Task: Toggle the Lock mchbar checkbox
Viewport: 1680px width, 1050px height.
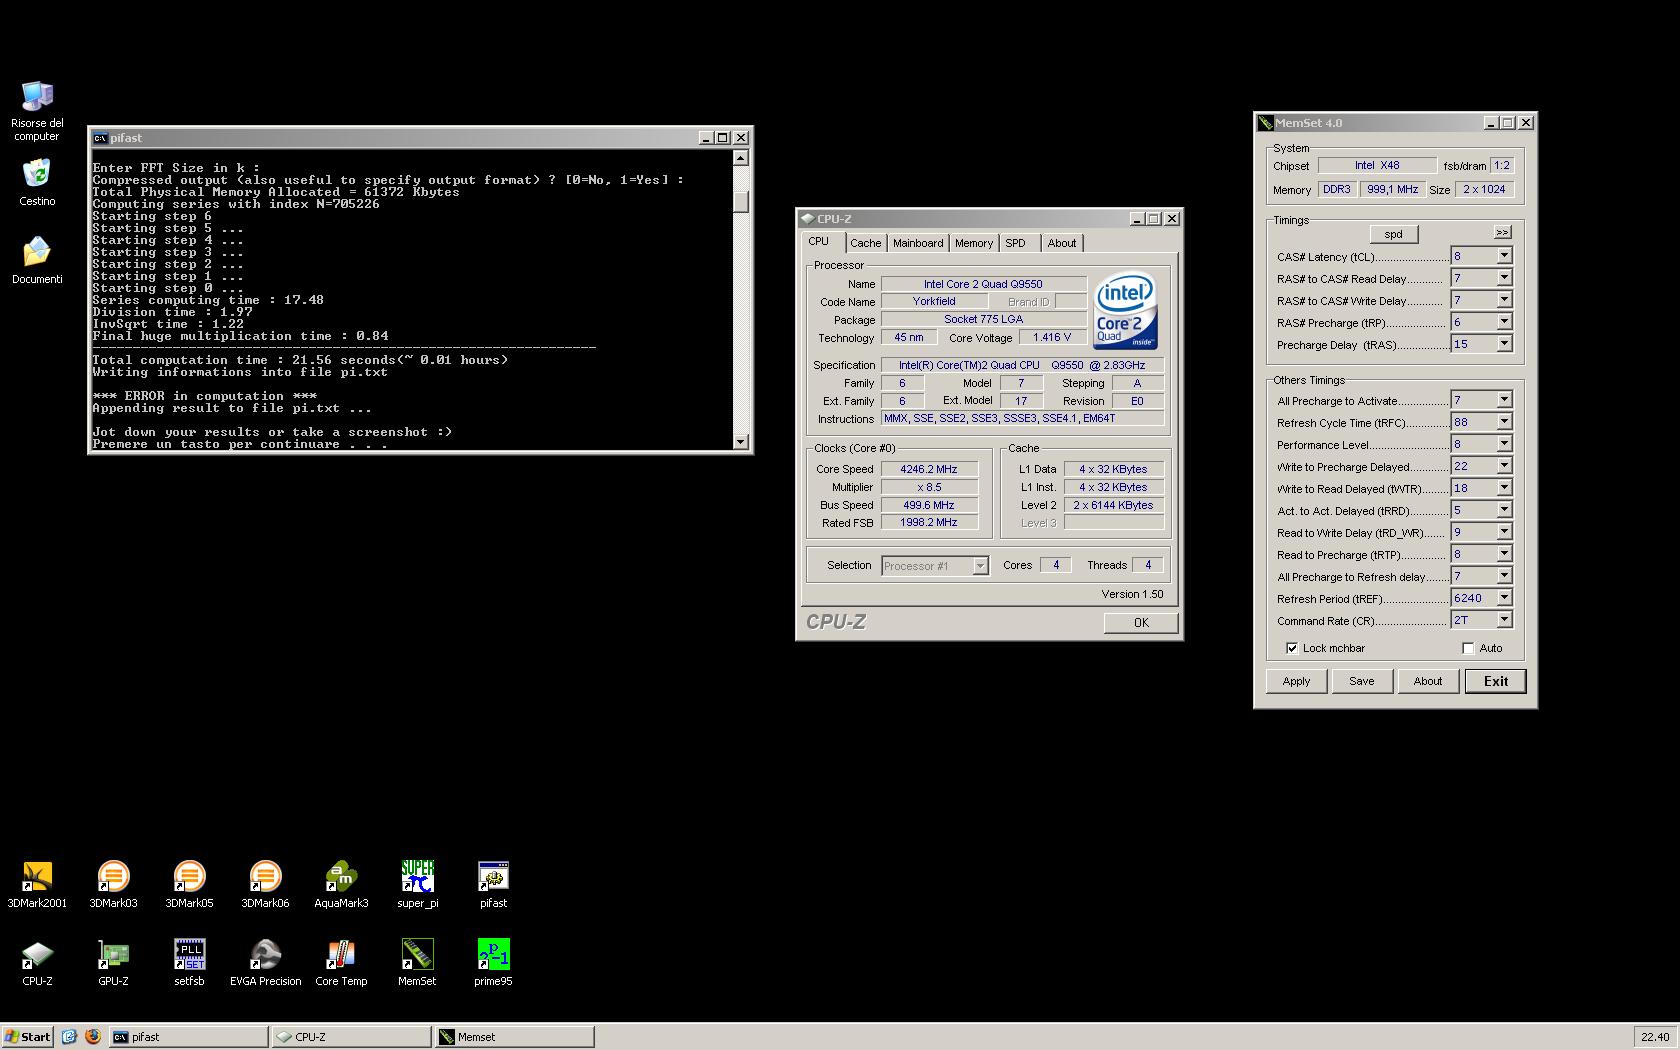Action: tap(1292, 648)
